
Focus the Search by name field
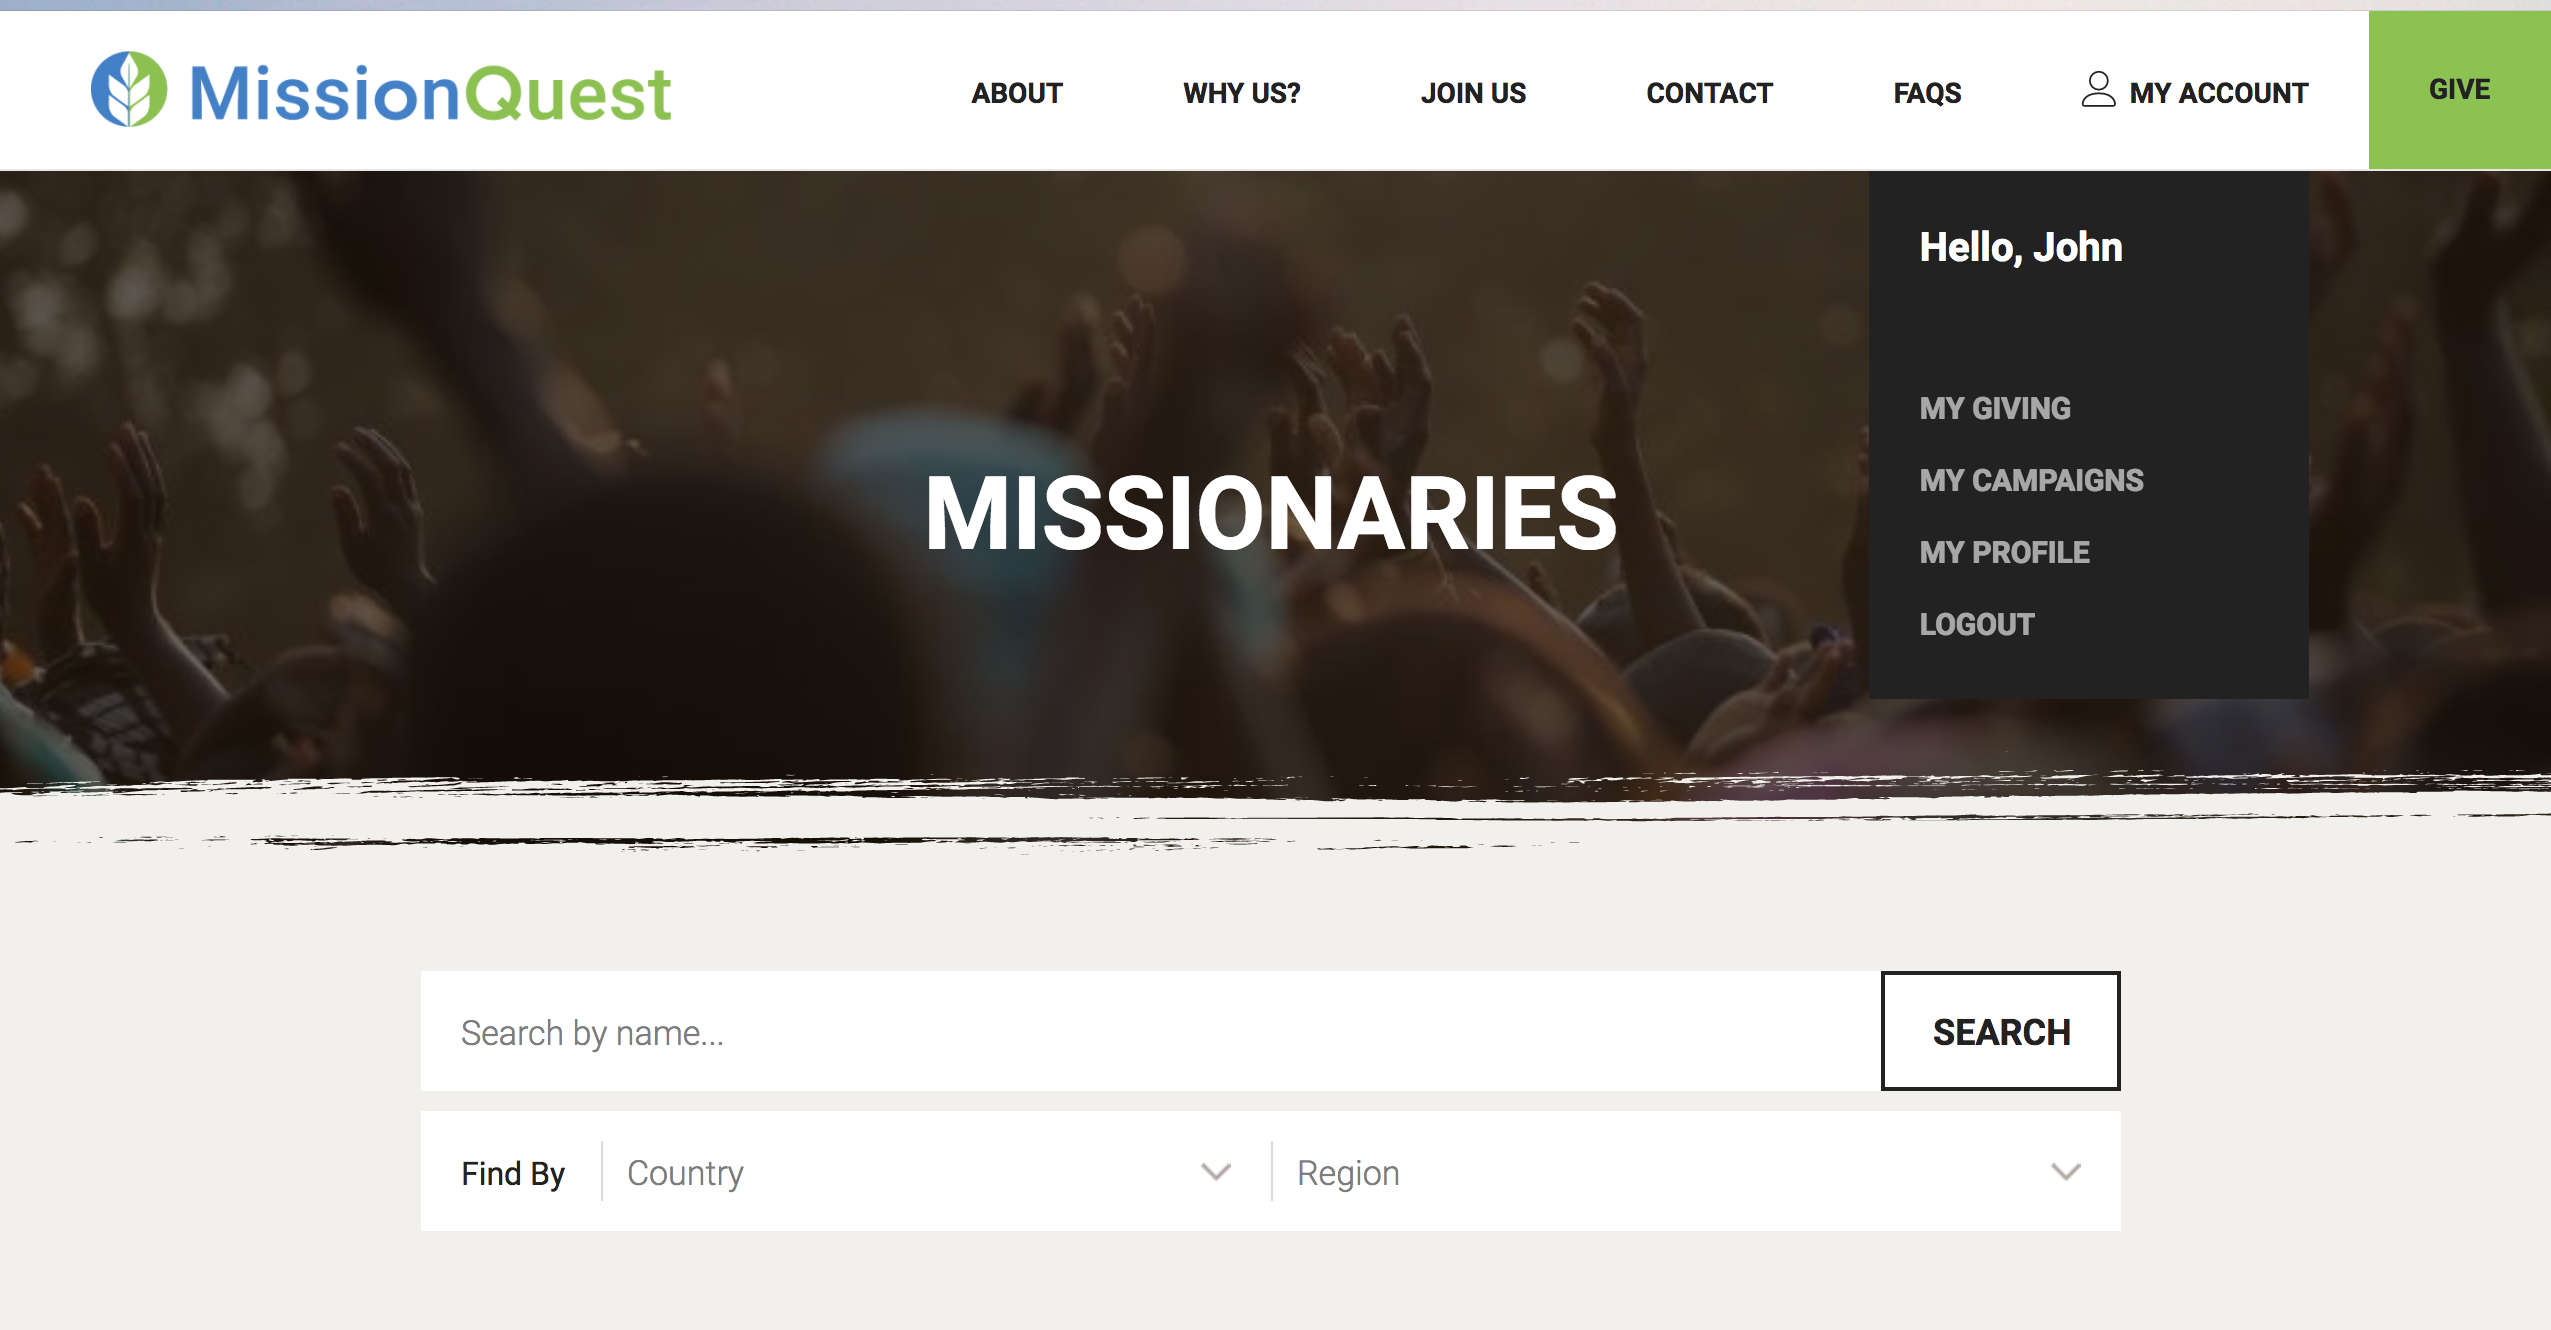coord(1151,1031)
